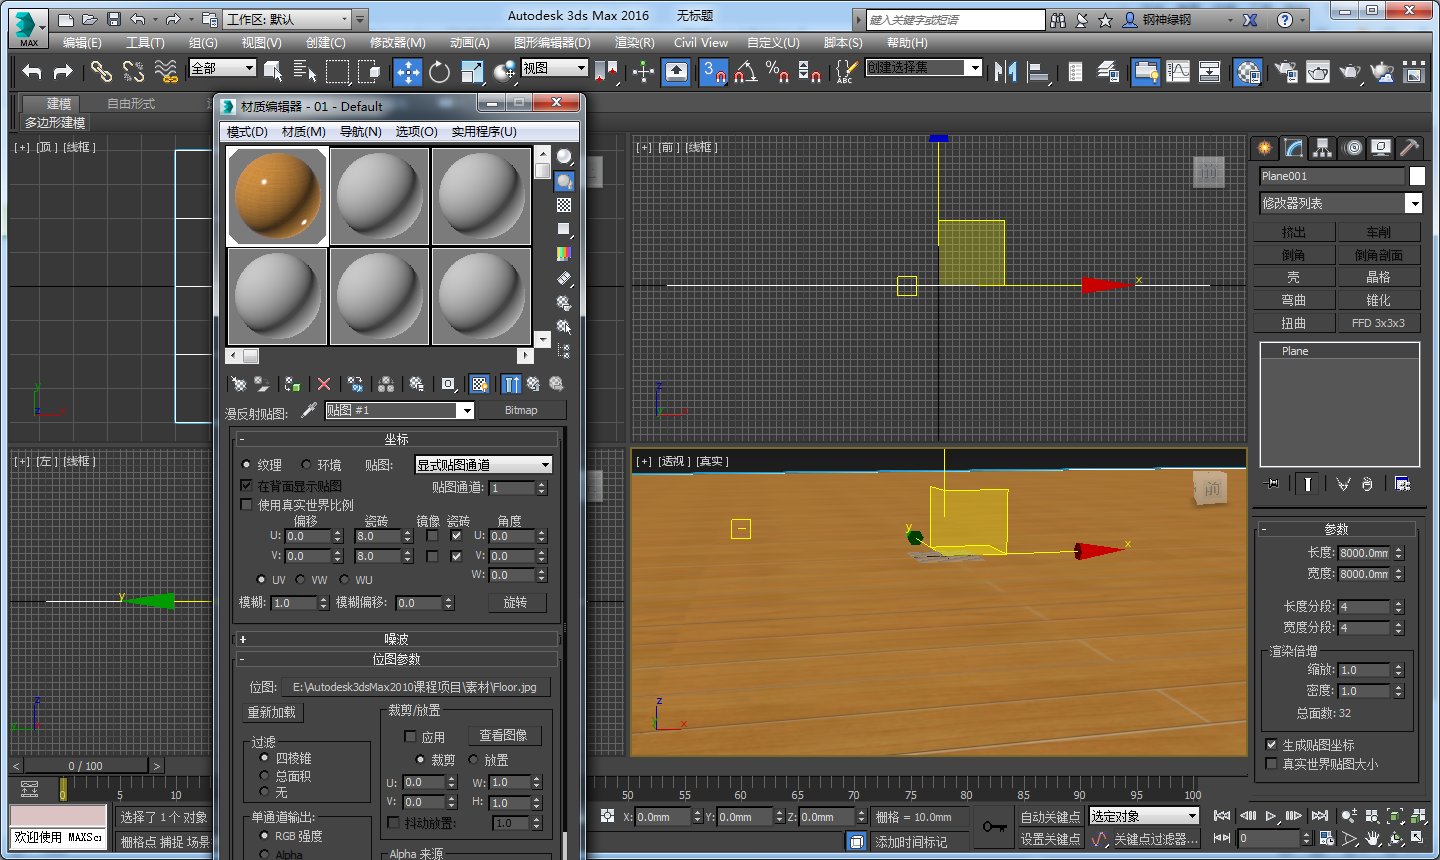Image resolution: width=1440 pixels, height=860 pixels.
Task: Switch to the 多边形建模 tab
Action: (x=53, y=123)
